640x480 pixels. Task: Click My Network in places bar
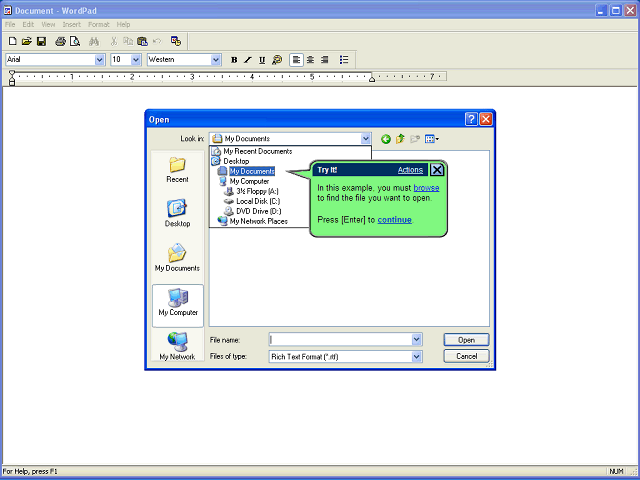(x=178, y=346)
